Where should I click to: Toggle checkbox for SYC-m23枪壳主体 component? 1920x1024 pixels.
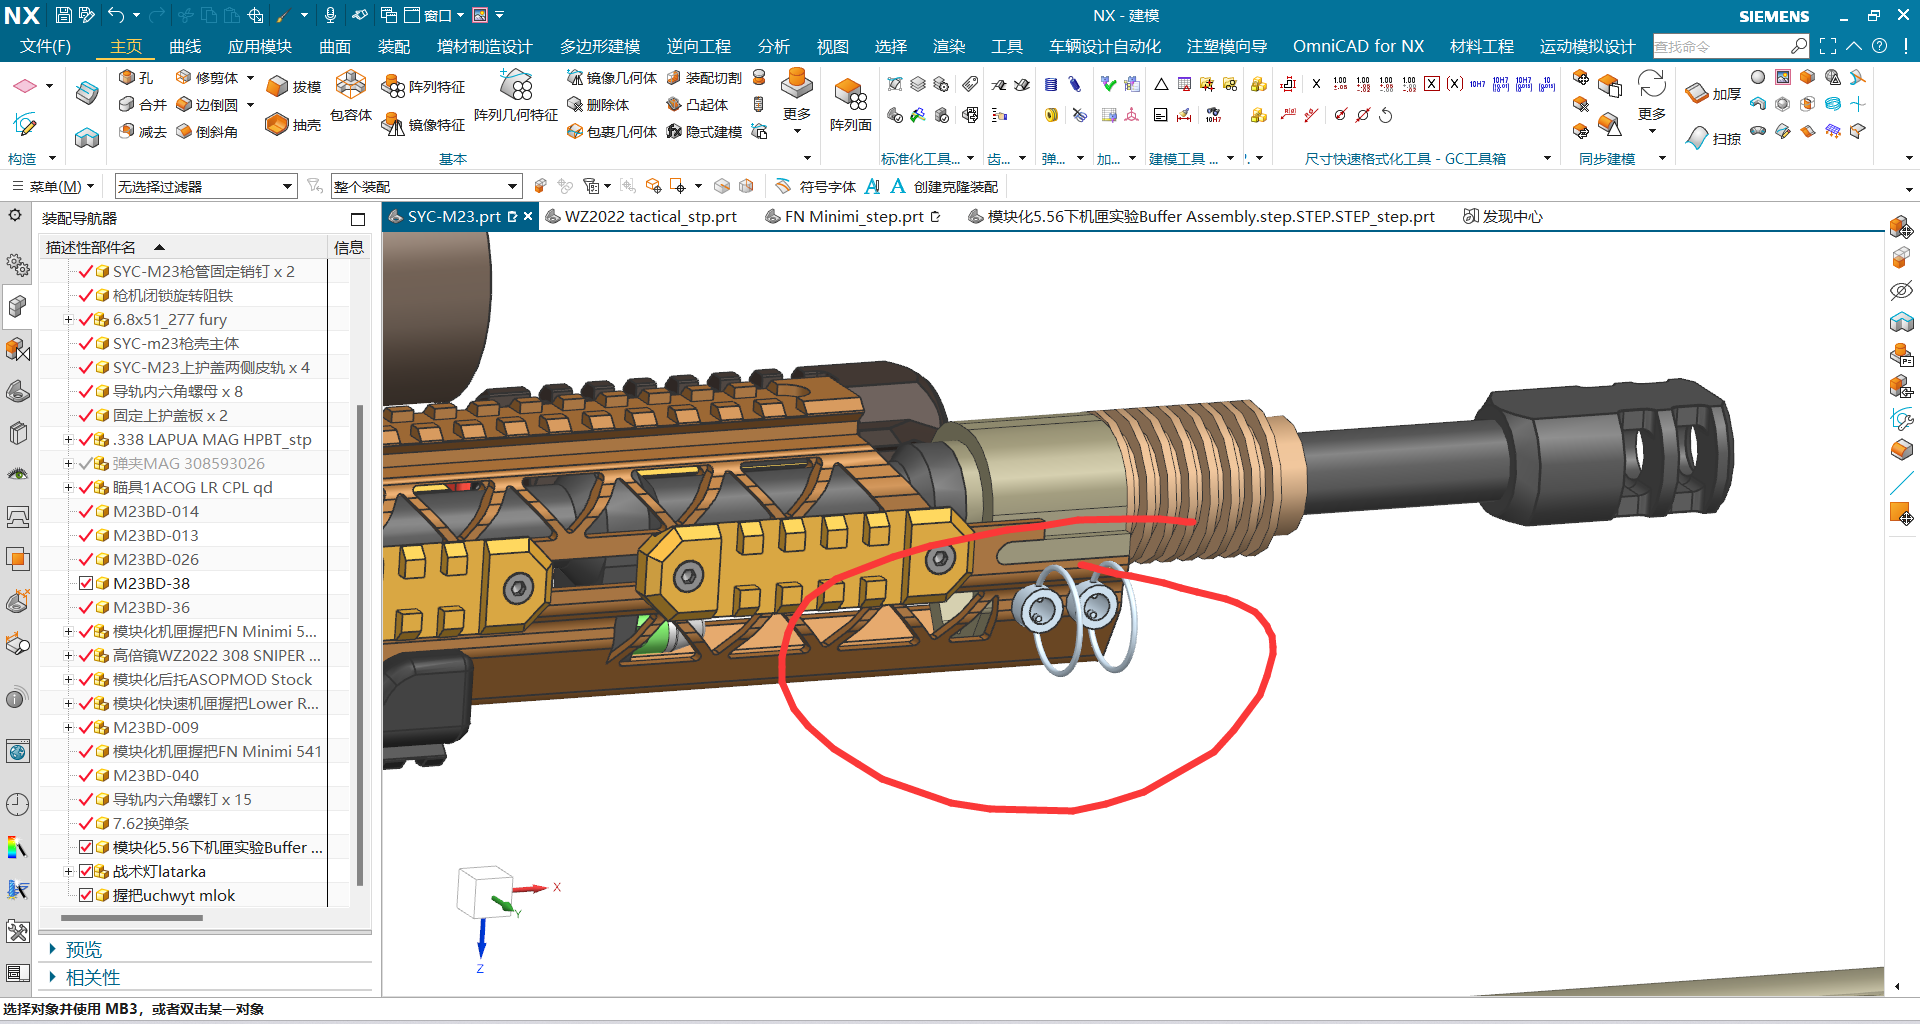[86, 343]
